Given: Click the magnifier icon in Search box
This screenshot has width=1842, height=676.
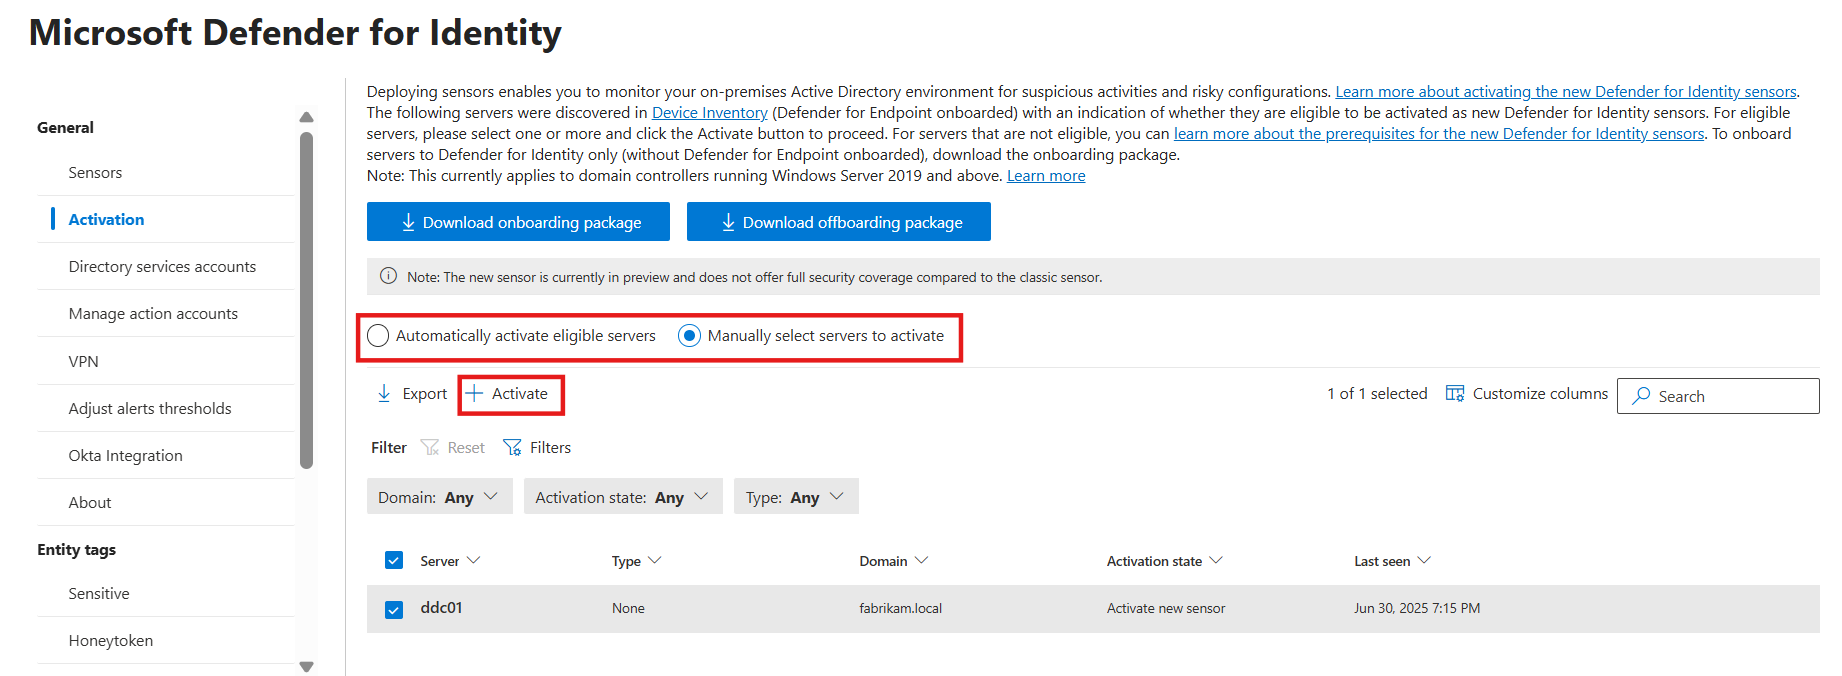Looking at the screenshot, I should click(x=1641, y=396).
